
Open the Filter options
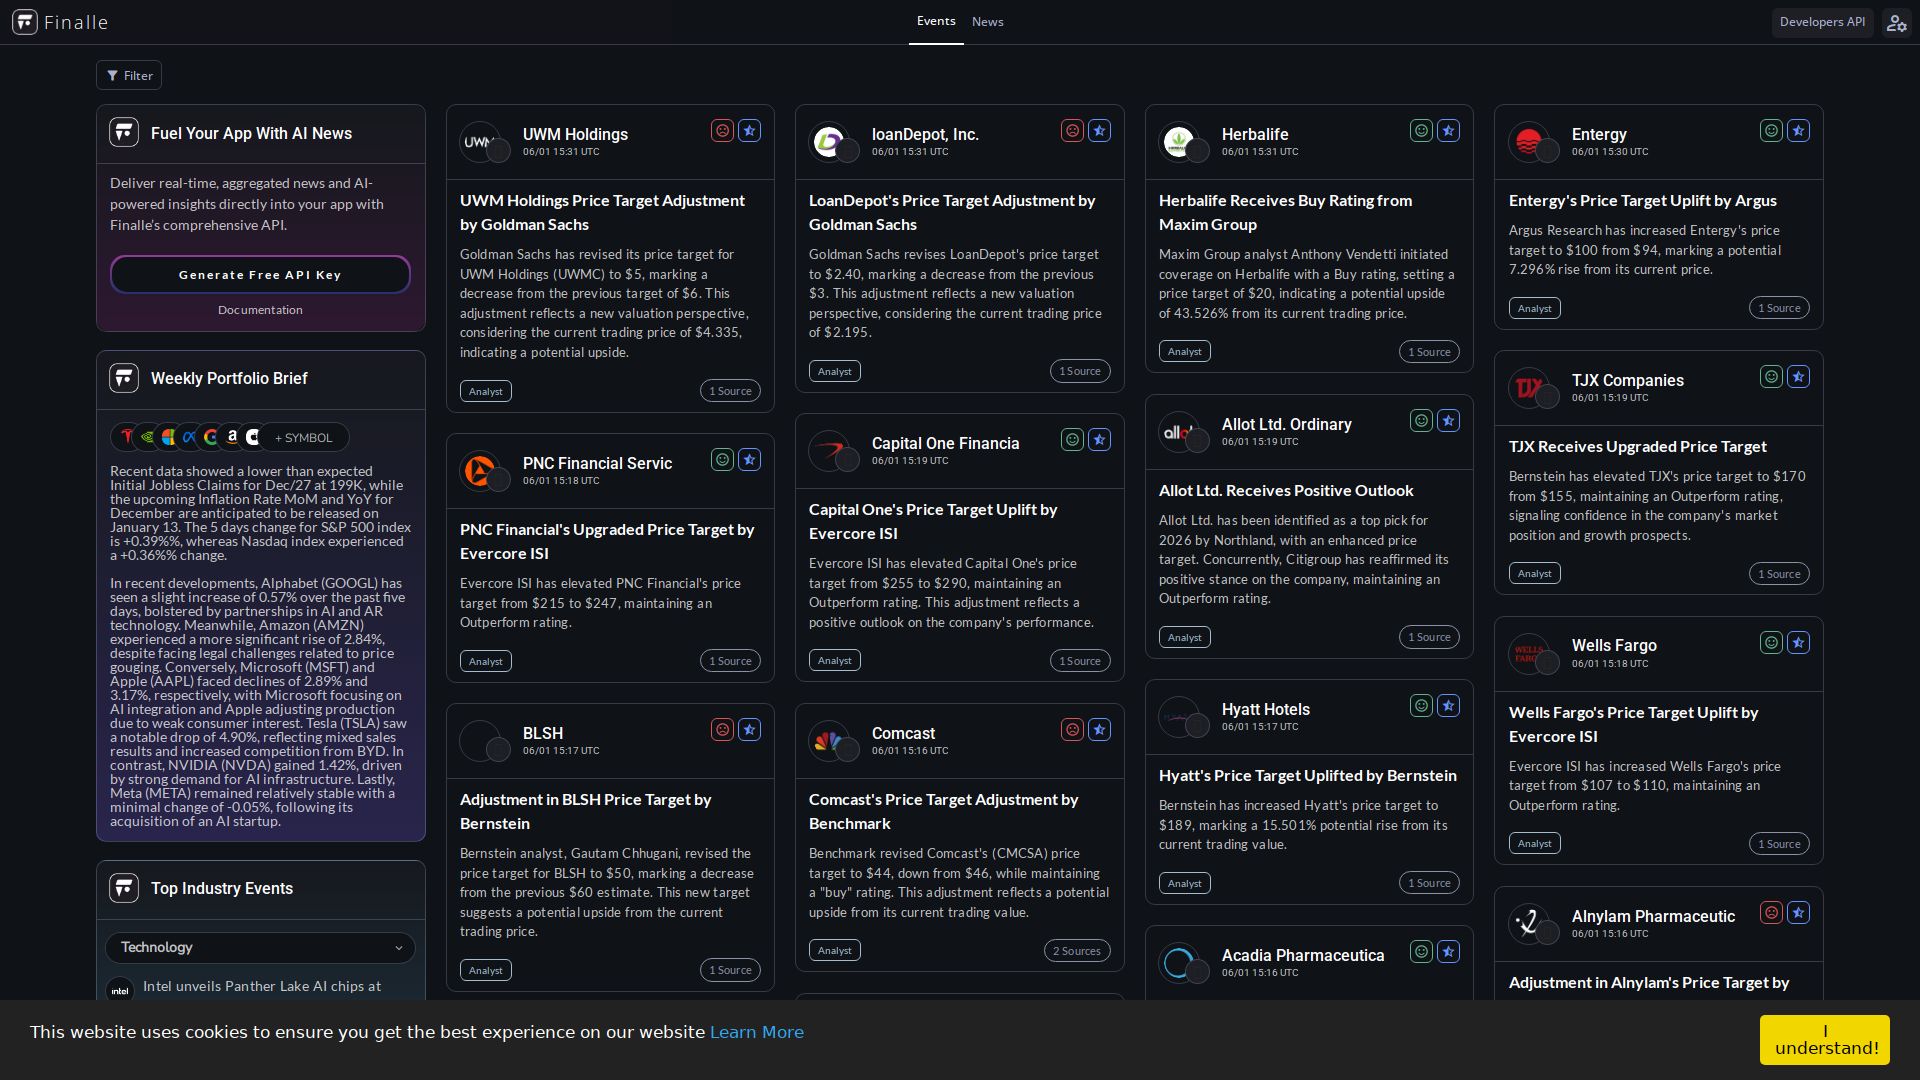(129, 75)
